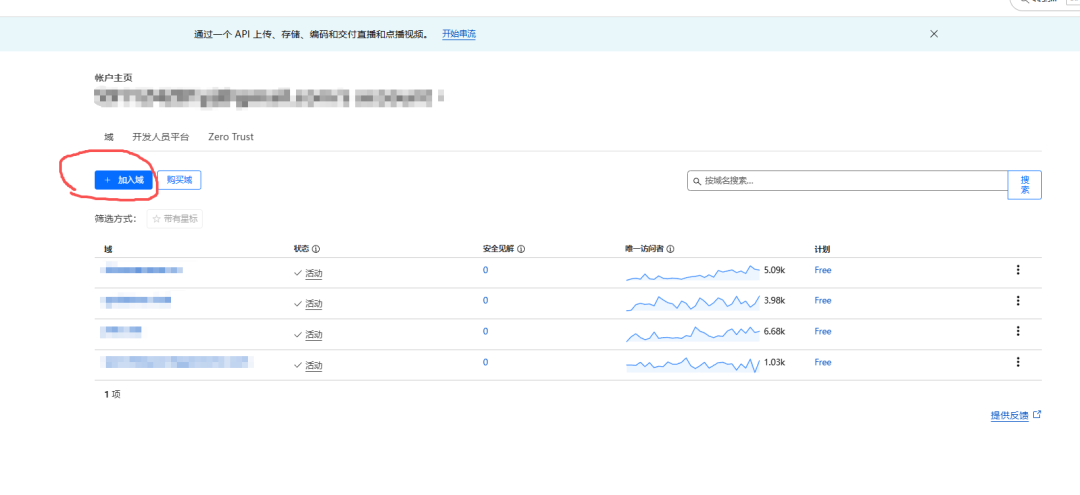Click the info icon next to 安全见解

click(521, 250)
